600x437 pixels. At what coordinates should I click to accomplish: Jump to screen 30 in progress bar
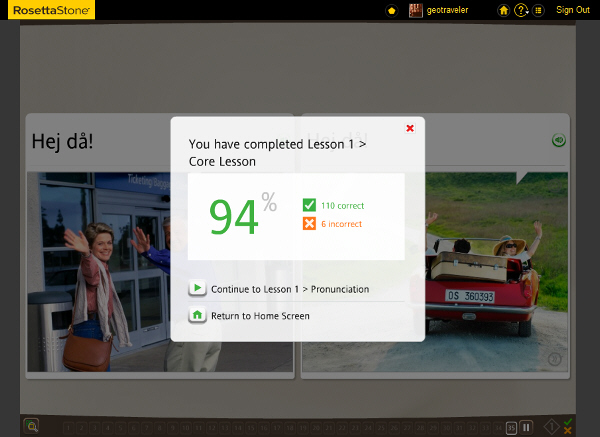[x=446, y=428]
